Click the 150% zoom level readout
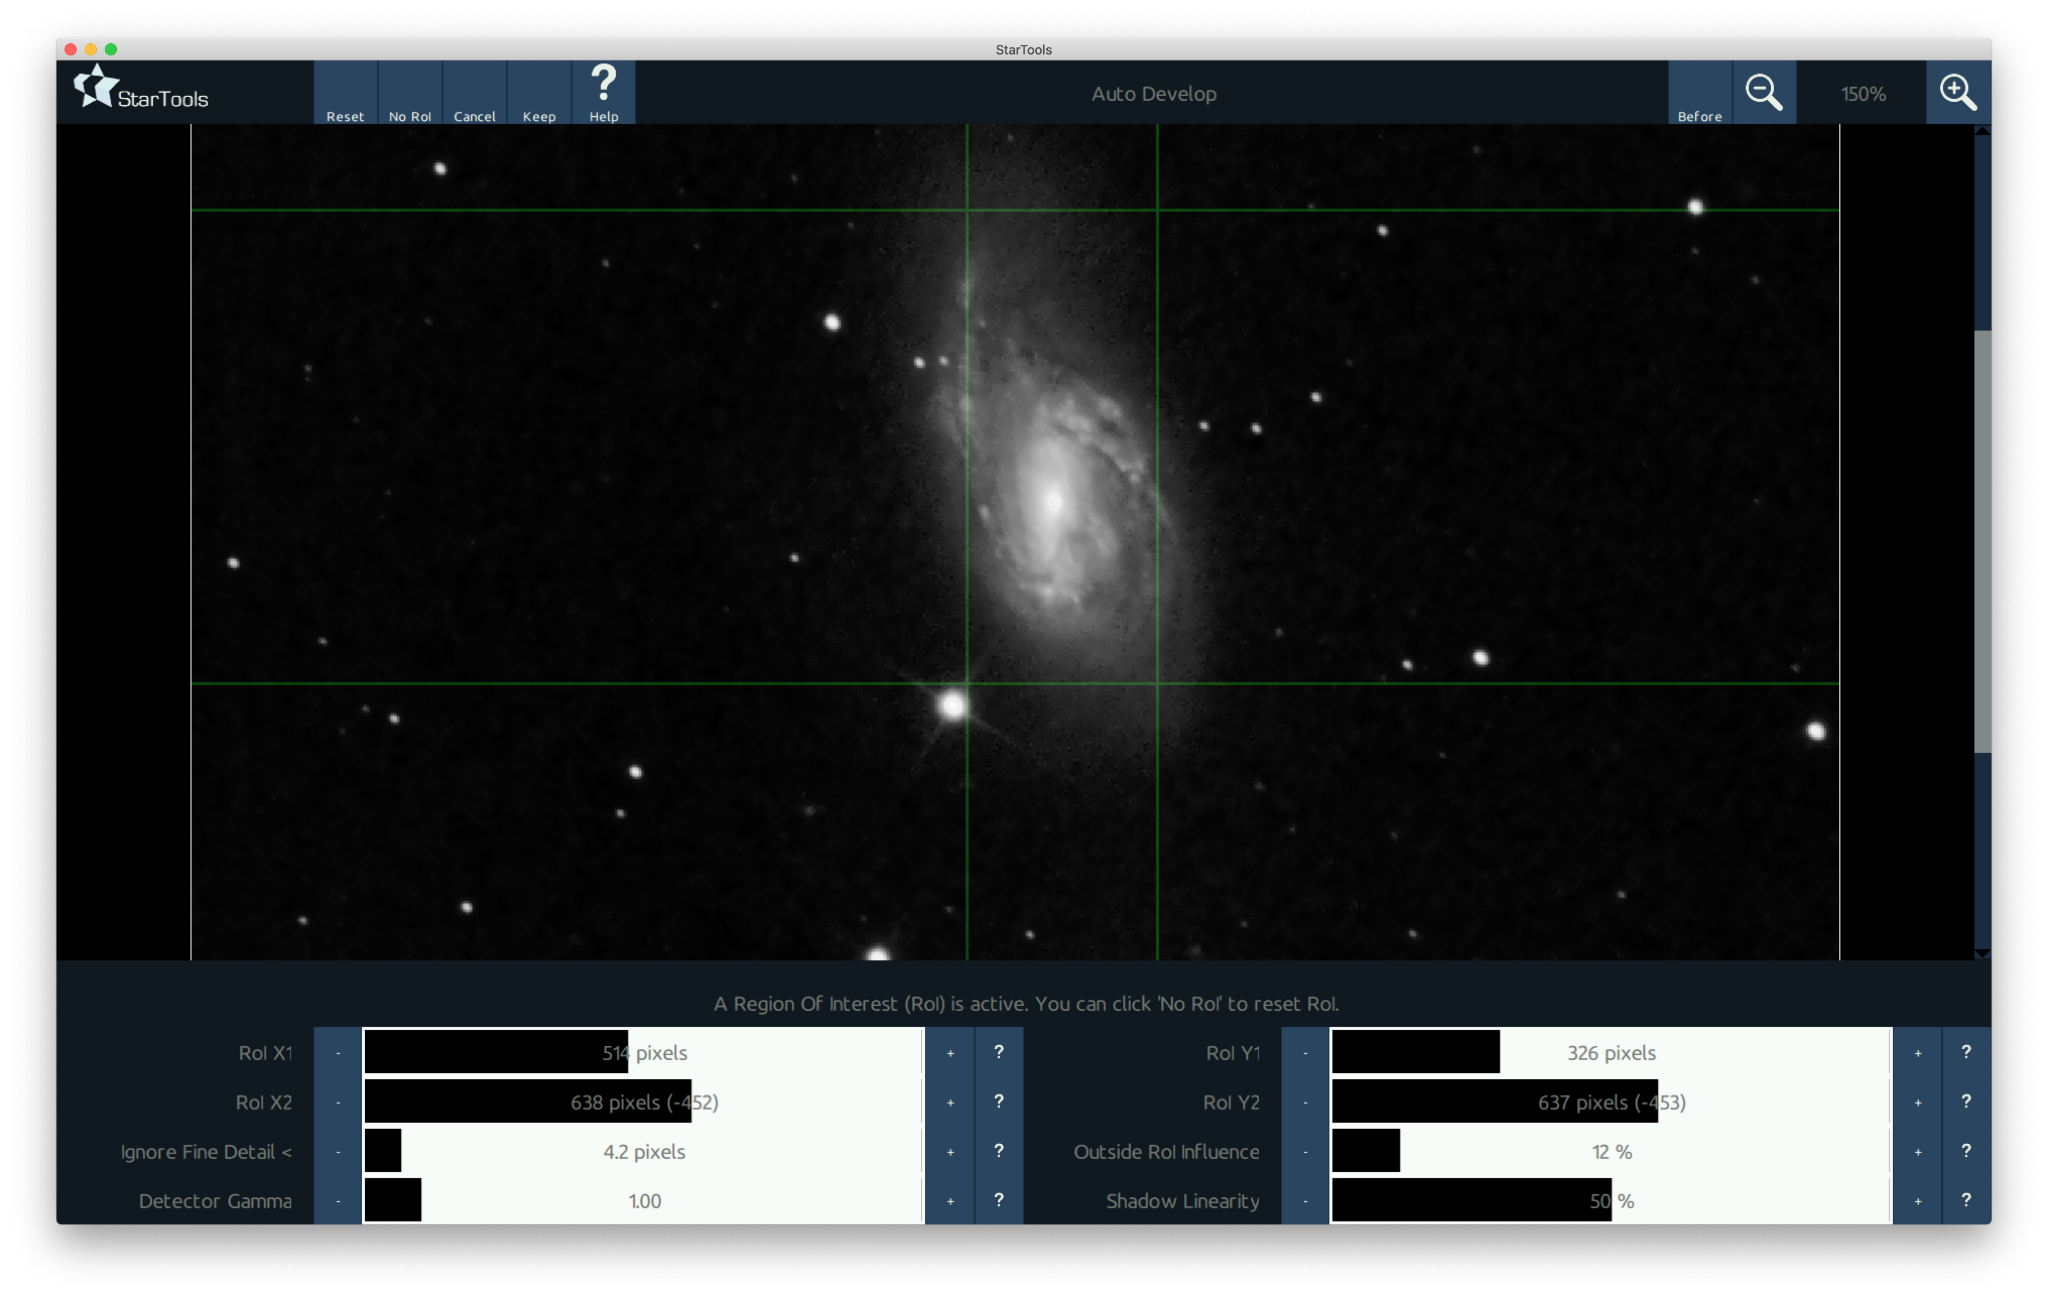 tap(1863, 94)
